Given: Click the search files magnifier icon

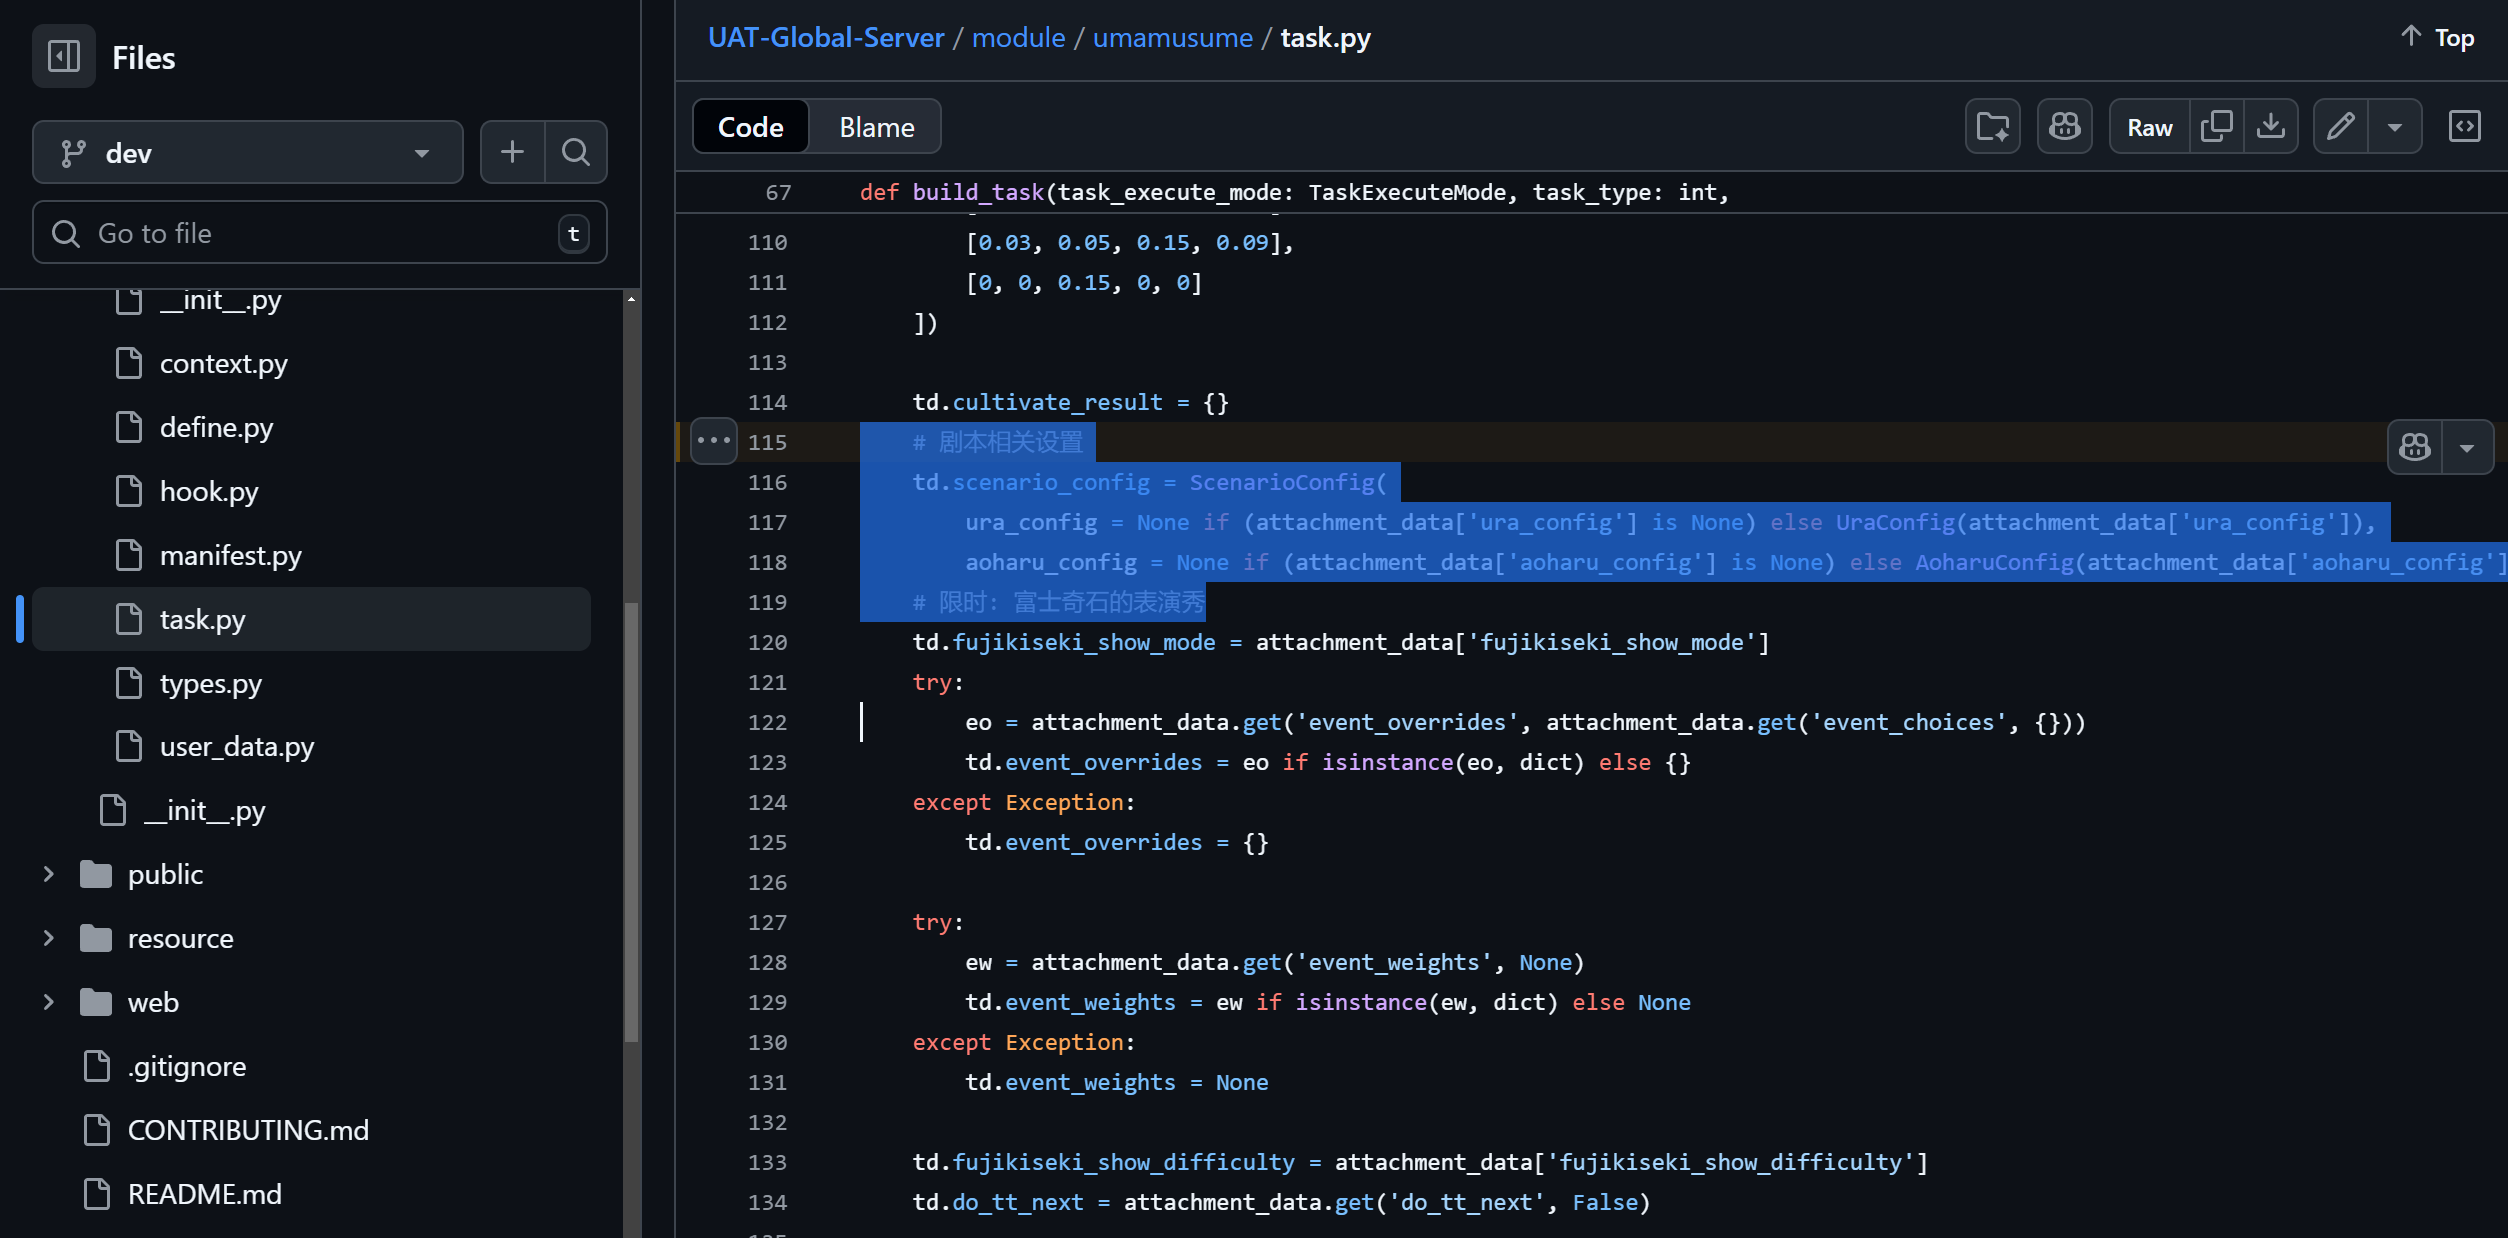Looking at the screenshot, I should tap(575, 152).
